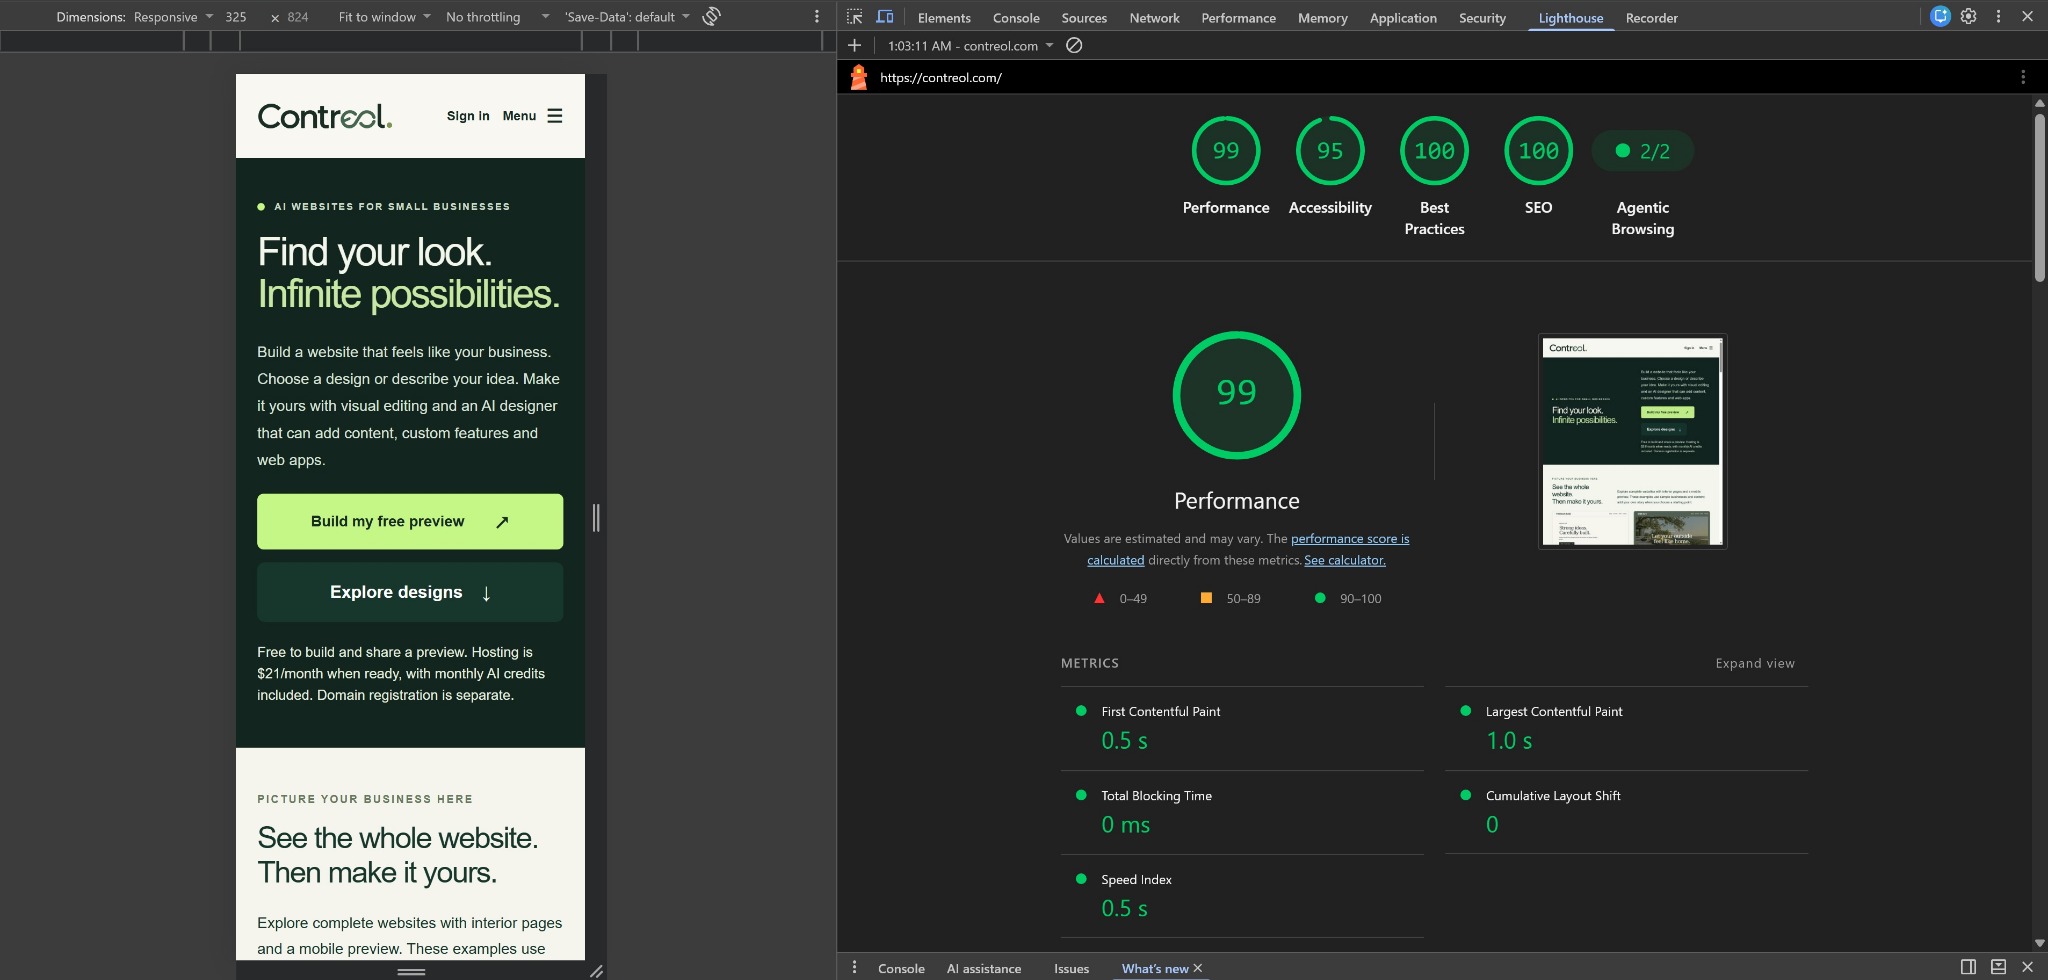2048x980 pixels.
Task: Click the Performance score gauge at top
Action: (x=1226, y=151)
